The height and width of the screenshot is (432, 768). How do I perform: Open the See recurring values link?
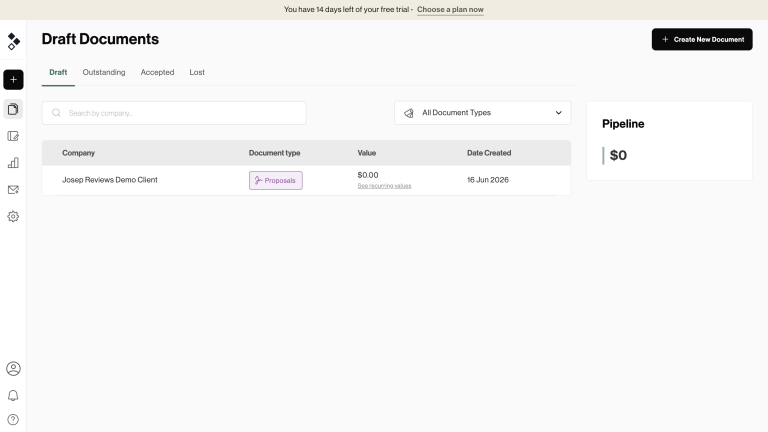(384, 186)
